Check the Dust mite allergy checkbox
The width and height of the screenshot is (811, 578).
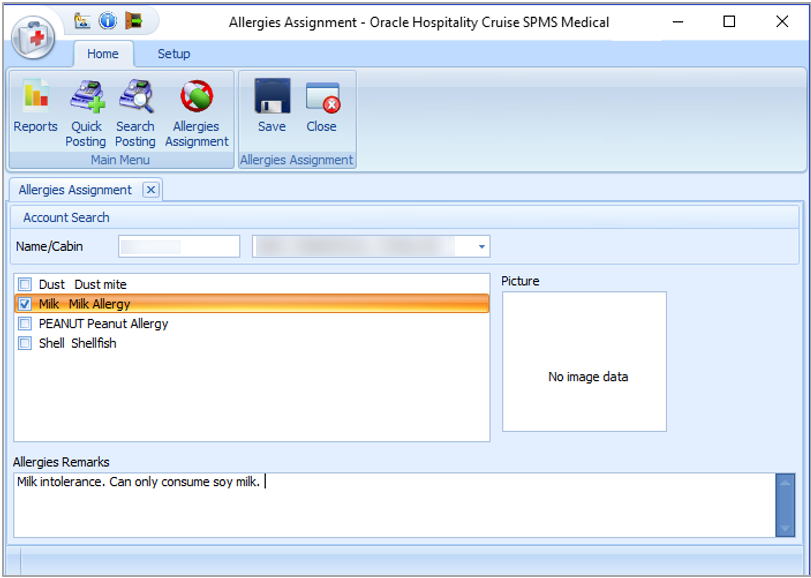tap(24, 284)
